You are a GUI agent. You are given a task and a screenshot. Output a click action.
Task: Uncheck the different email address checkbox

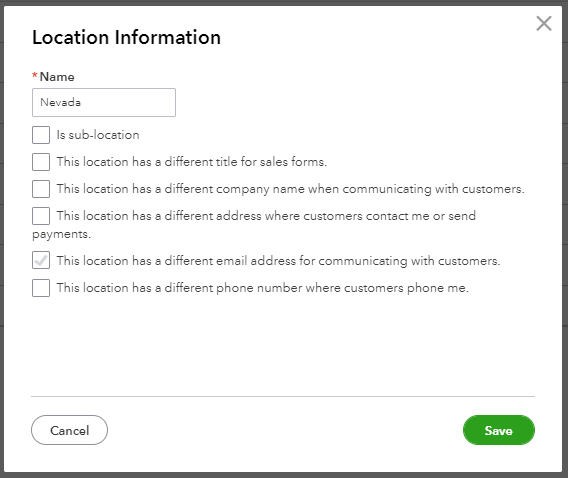pyautogui.click(x=41, y=261)
